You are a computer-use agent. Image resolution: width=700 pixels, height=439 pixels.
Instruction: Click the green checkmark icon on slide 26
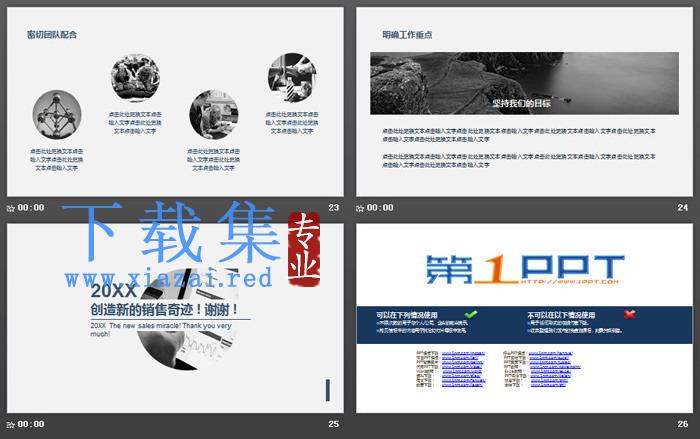click(471, 314)
